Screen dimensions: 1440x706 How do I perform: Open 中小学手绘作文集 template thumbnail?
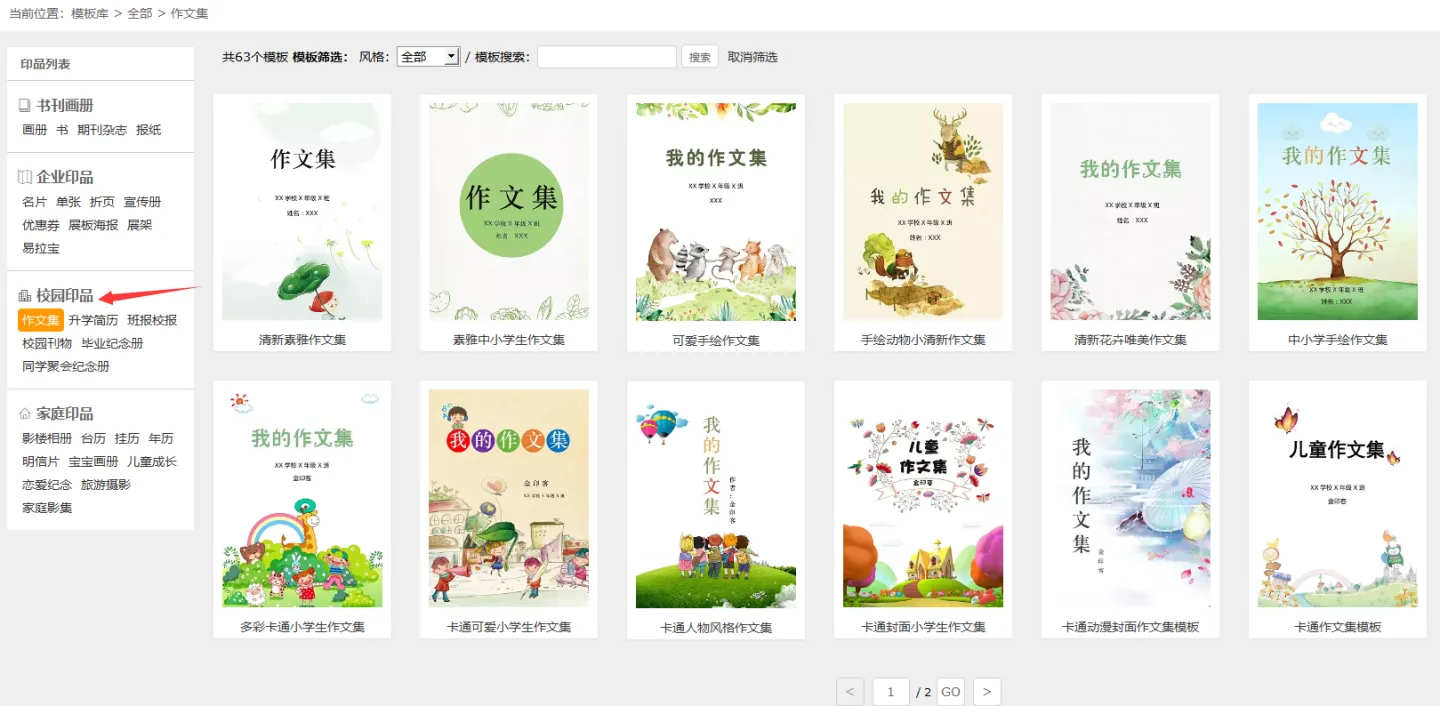pos(1337,211)
